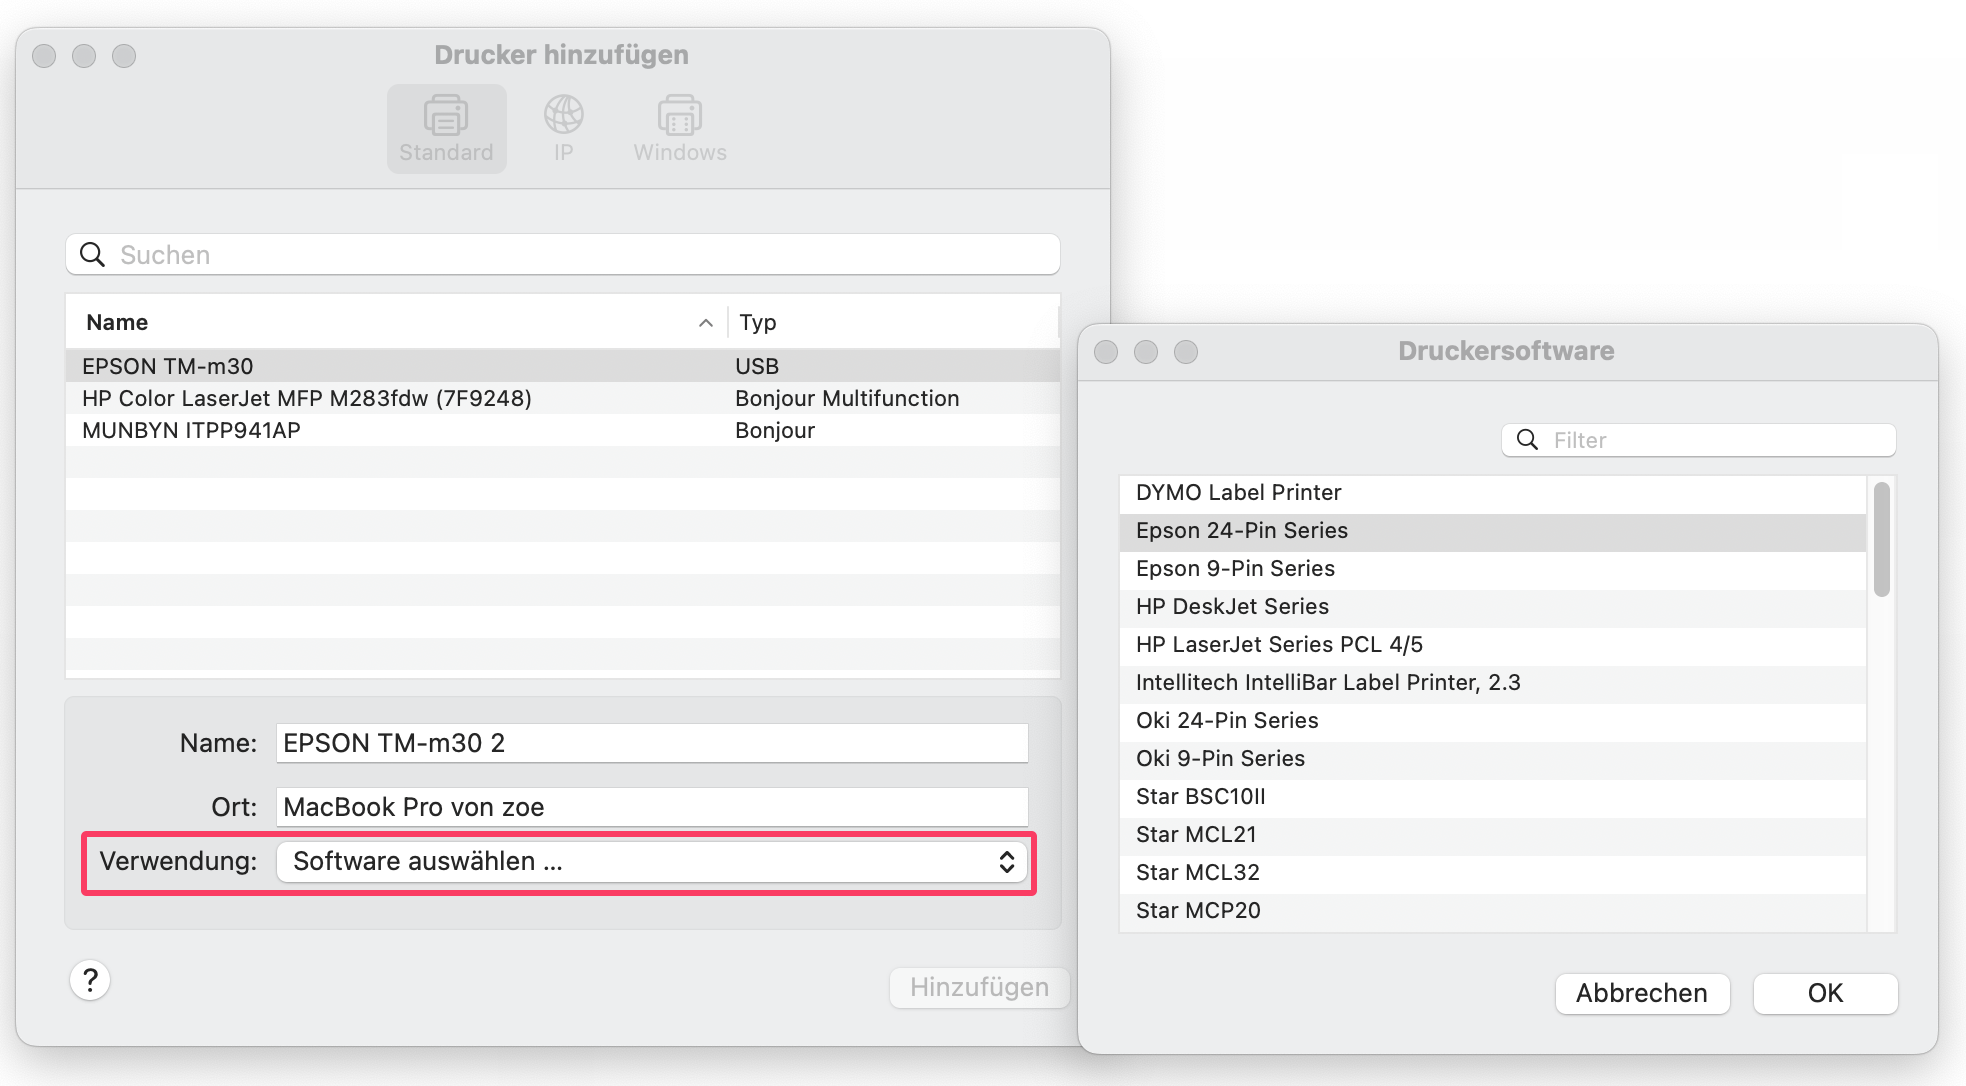Viewport: 1966px width, 1086px height.
Task: Select HP Color LaserJet MFP M283fdw
Action: tap(306, 398)
